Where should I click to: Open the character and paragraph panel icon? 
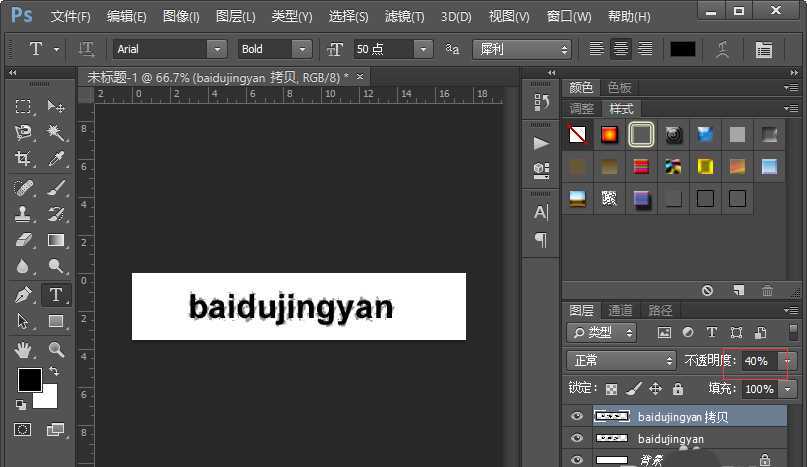click(x=763, y=49)
